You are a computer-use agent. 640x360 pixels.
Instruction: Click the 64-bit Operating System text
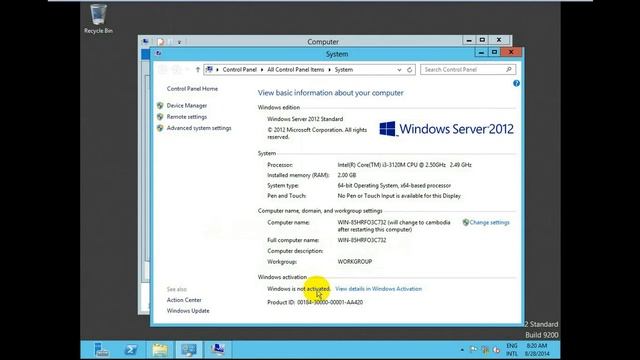394,186
